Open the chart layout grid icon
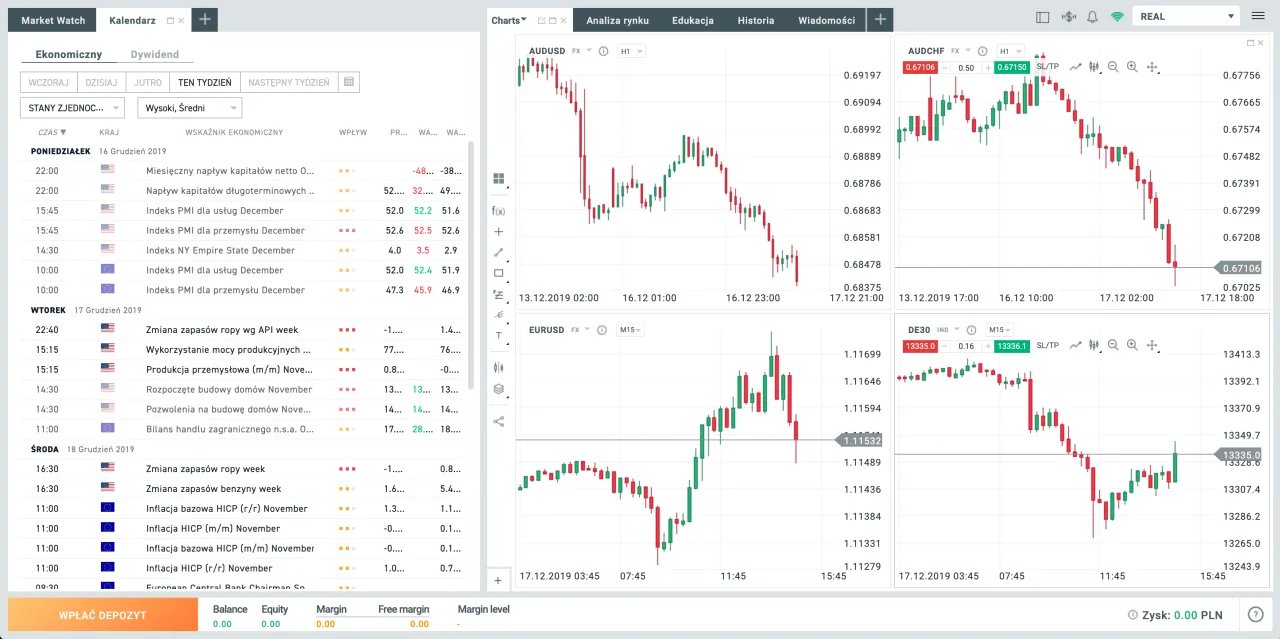Viewport: 1280px width, 639px height. (x=498, y=179)
